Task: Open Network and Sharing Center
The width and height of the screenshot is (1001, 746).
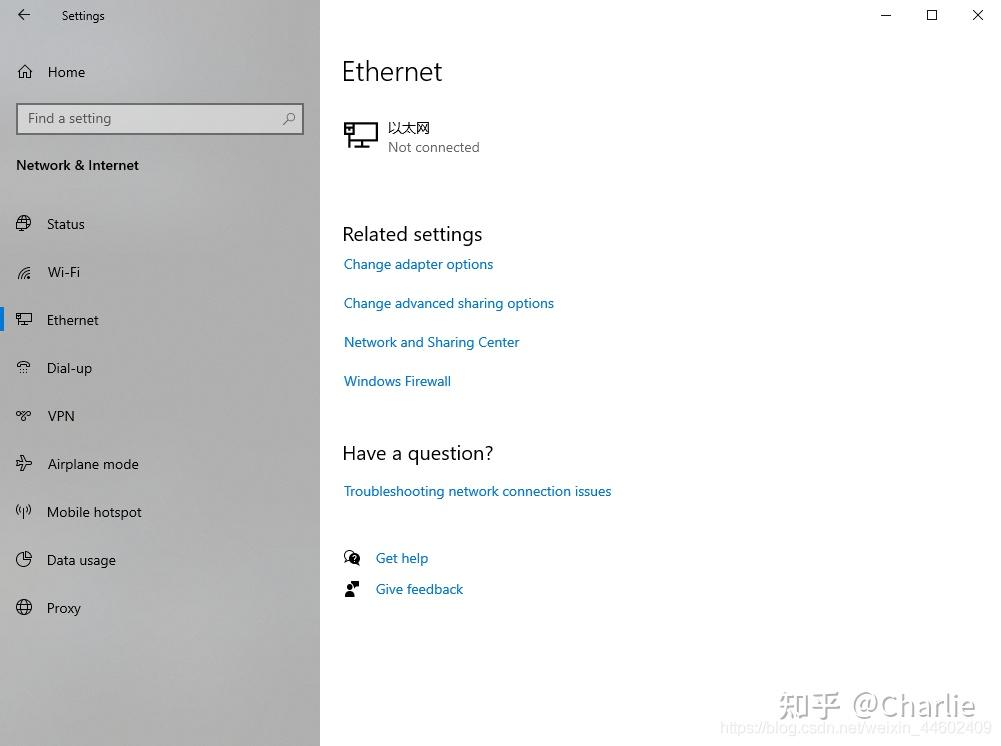Action: pyautogui.click(x=431, y=342)
